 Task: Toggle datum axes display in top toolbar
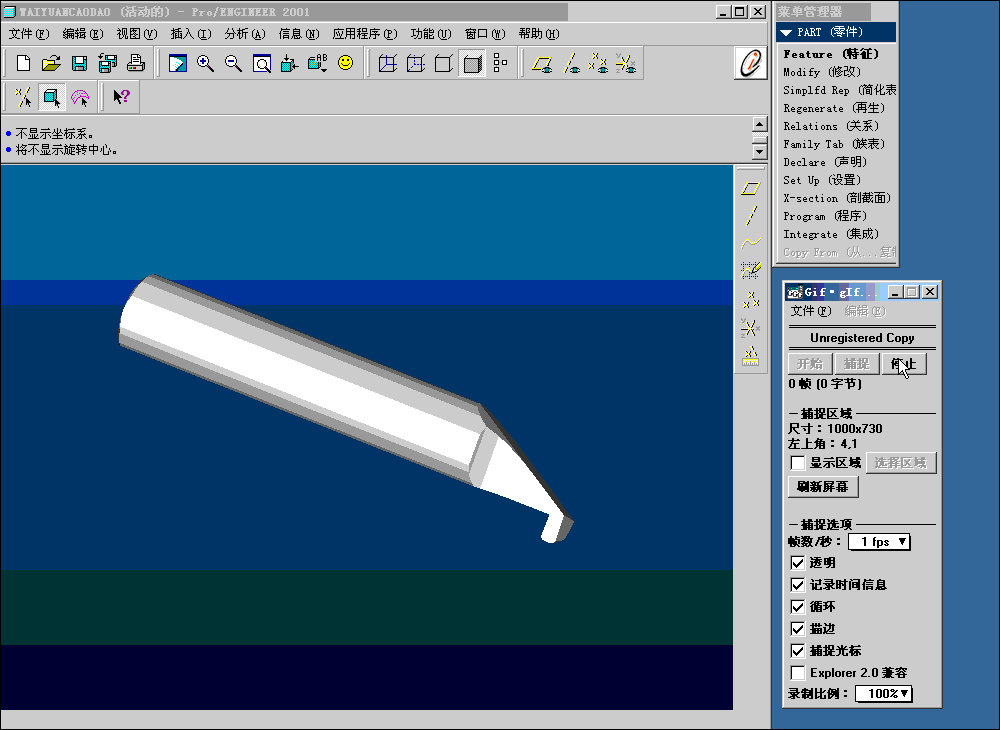pyautogui.click(x=570, y=63)
